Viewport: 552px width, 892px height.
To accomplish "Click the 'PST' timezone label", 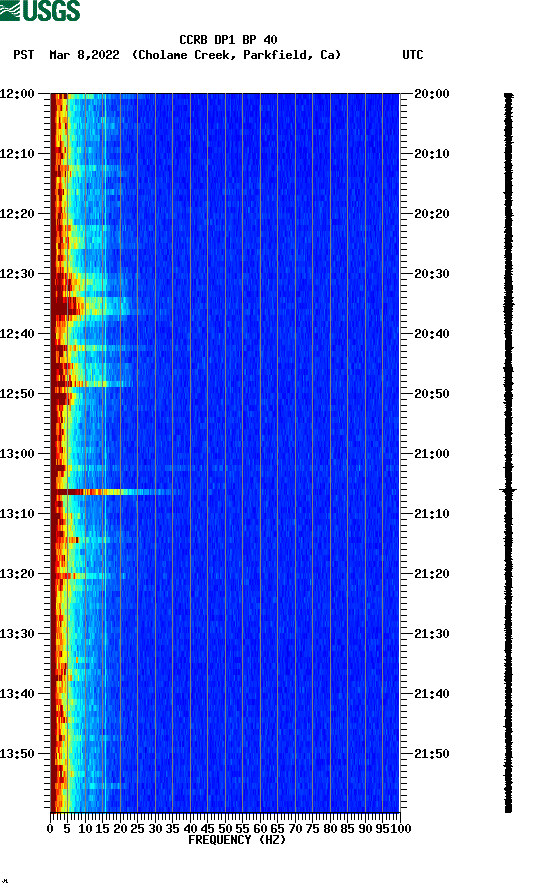I will (24, 55).
